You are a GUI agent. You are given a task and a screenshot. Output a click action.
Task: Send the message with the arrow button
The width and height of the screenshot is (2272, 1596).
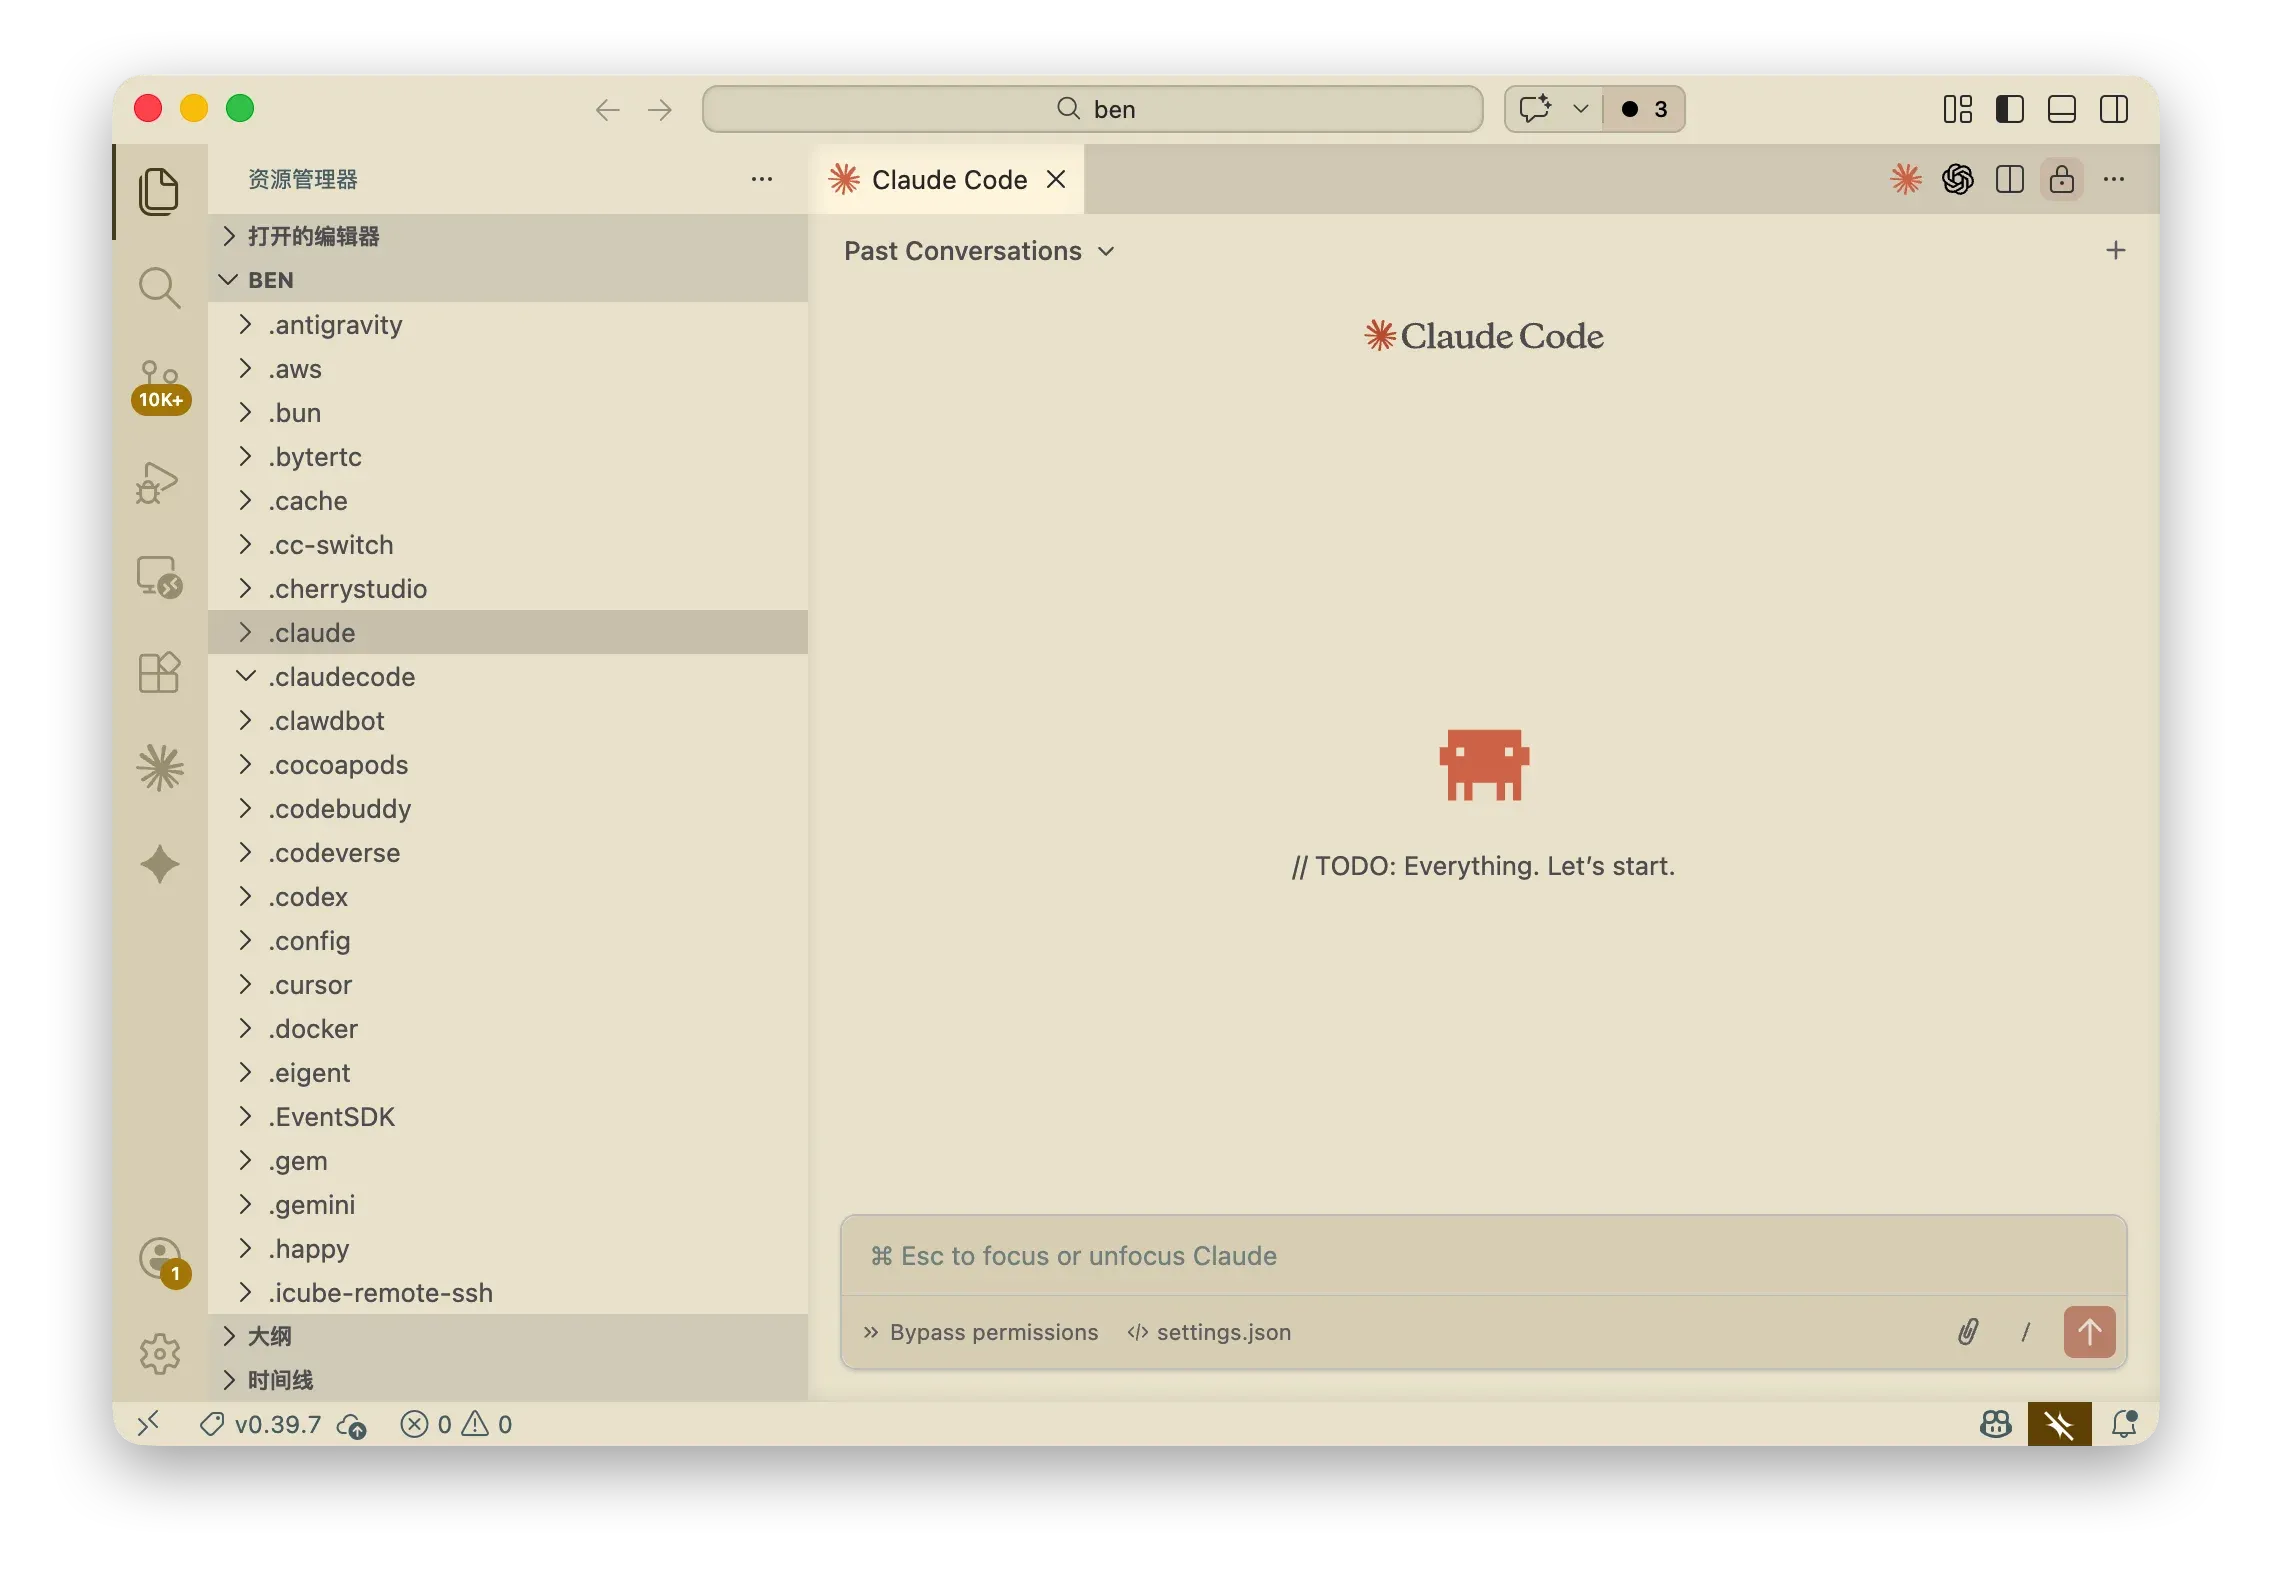pyautogui.click(x=2089, y=1331)
